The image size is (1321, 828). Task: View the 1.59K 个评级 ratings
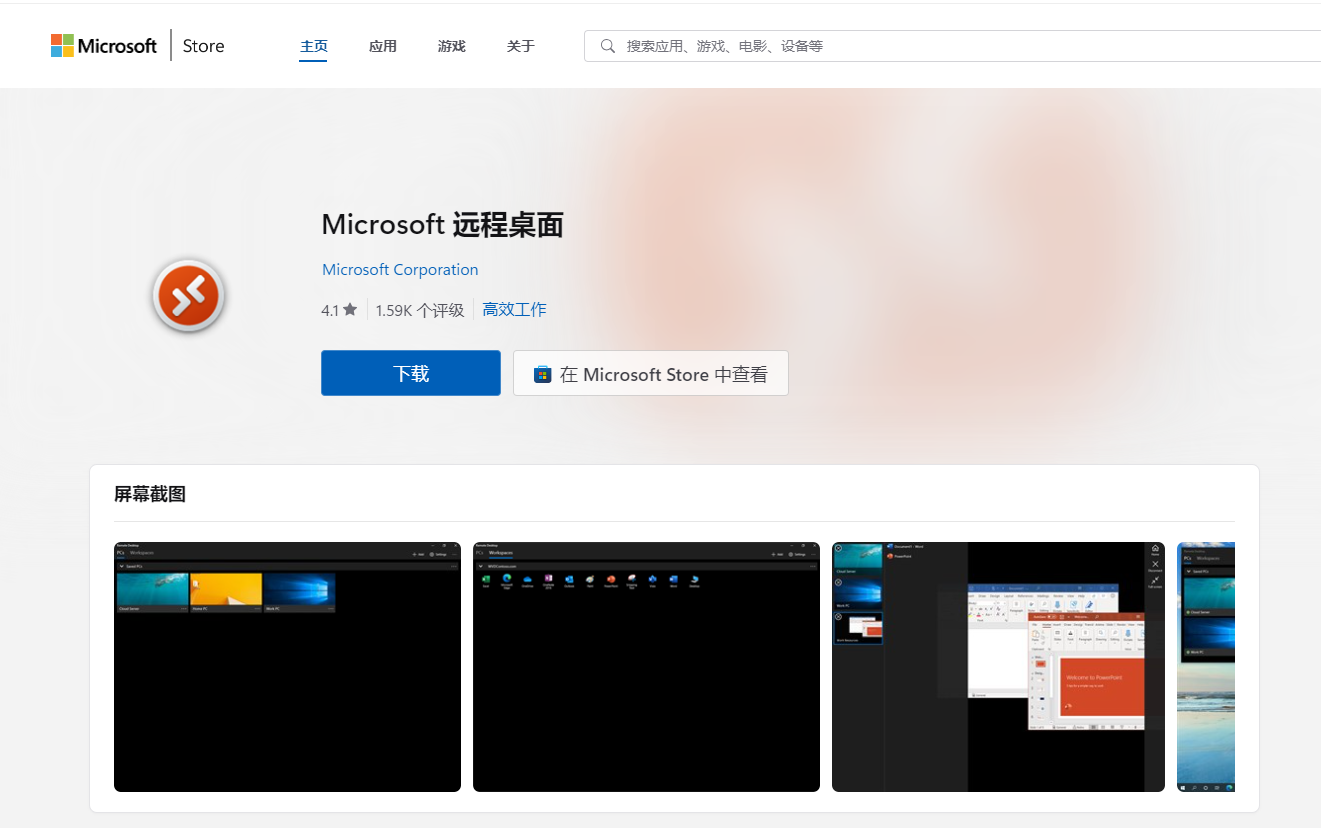(420, 310)
